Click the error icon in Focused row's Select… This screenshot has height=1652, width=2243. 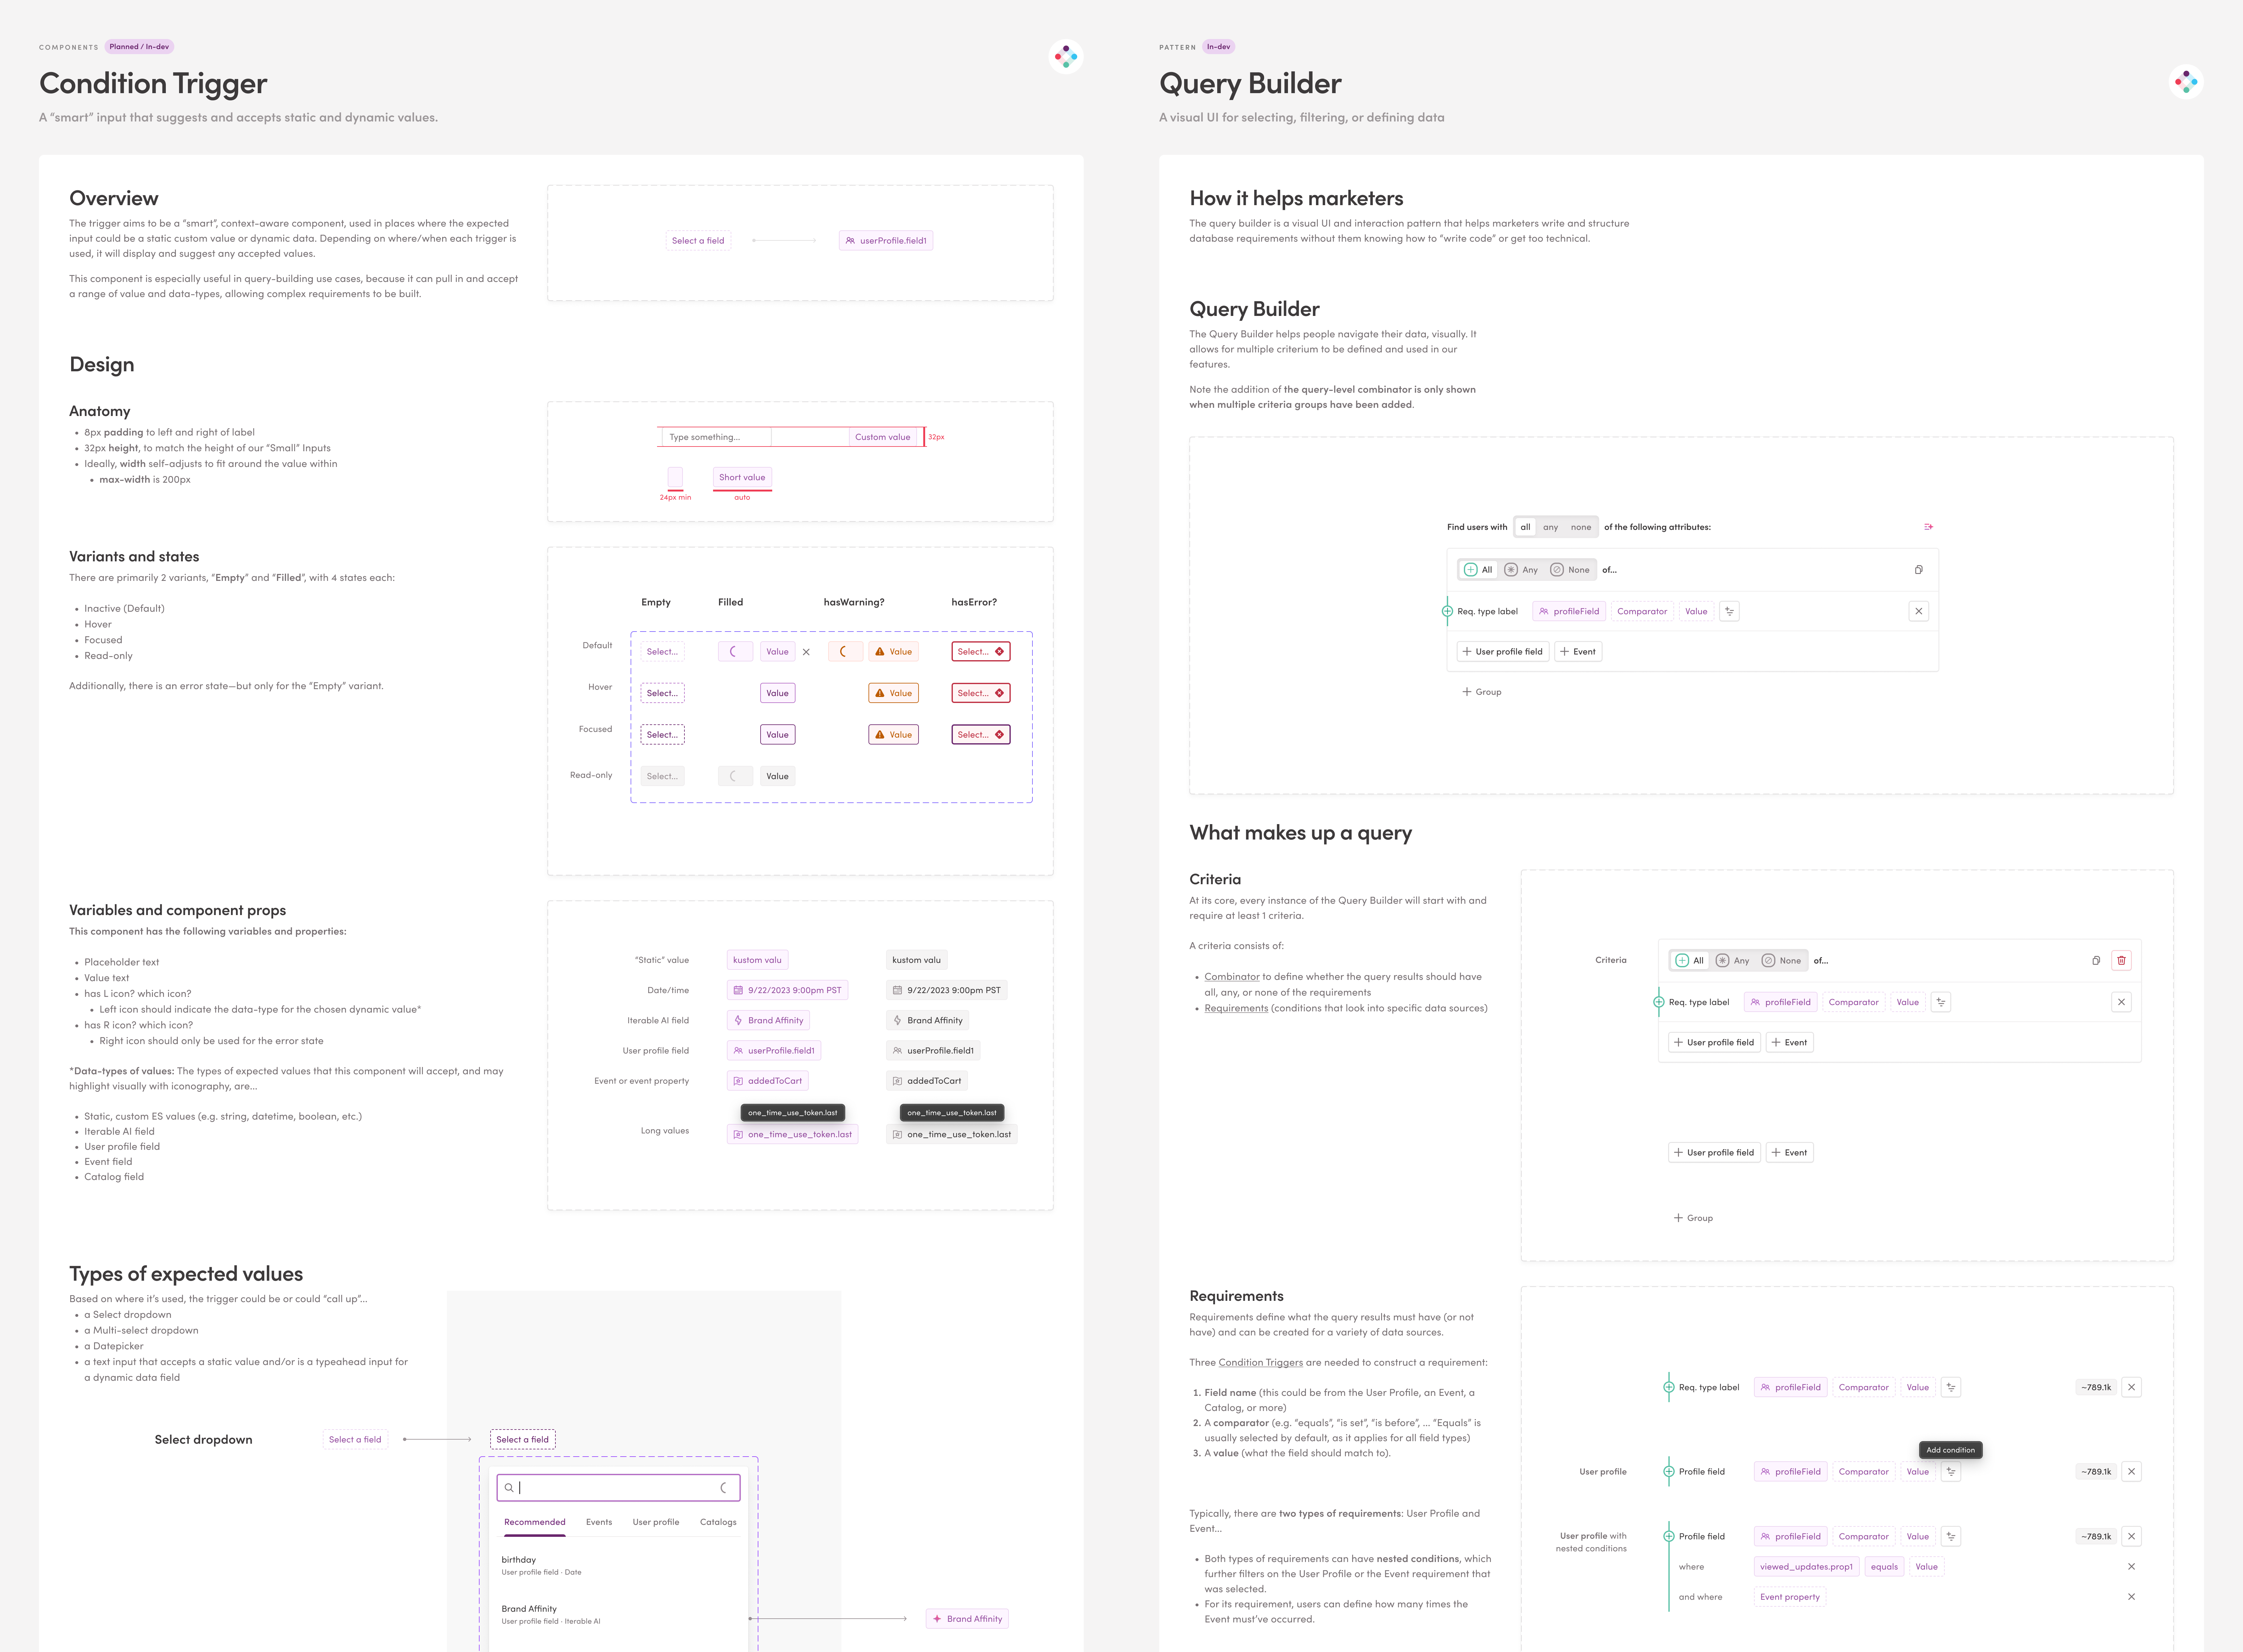pyautogui.click(x=999, y=735)
